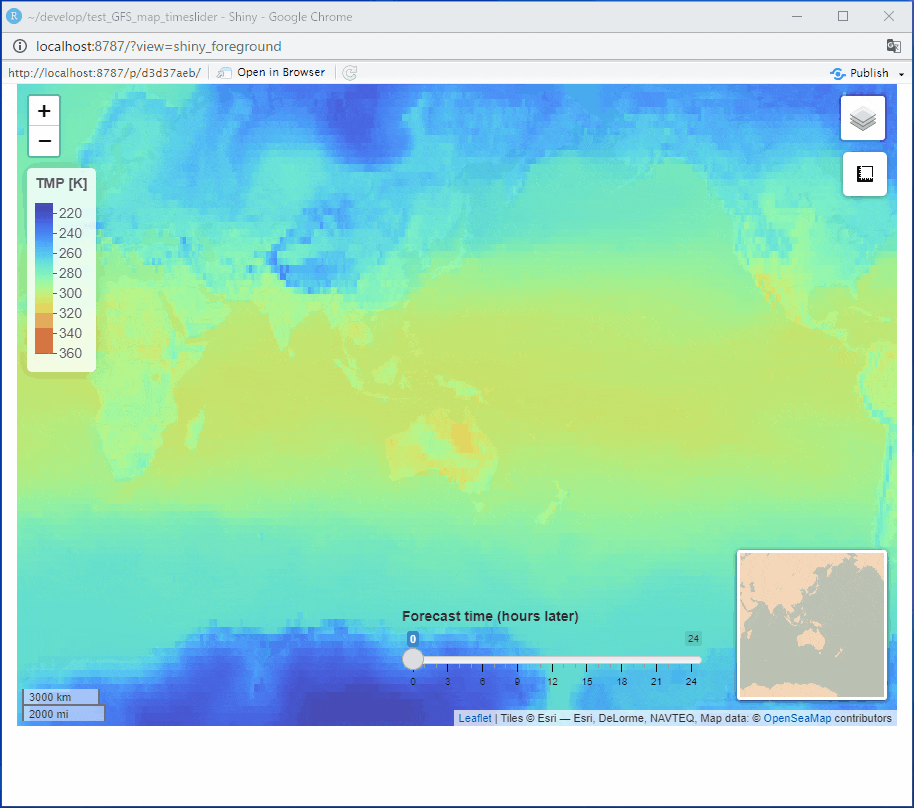This screenshot has height=808, width=914.
Task: Maximize the Chrome window
Action: pyautogui.click(x=843, y=16)
